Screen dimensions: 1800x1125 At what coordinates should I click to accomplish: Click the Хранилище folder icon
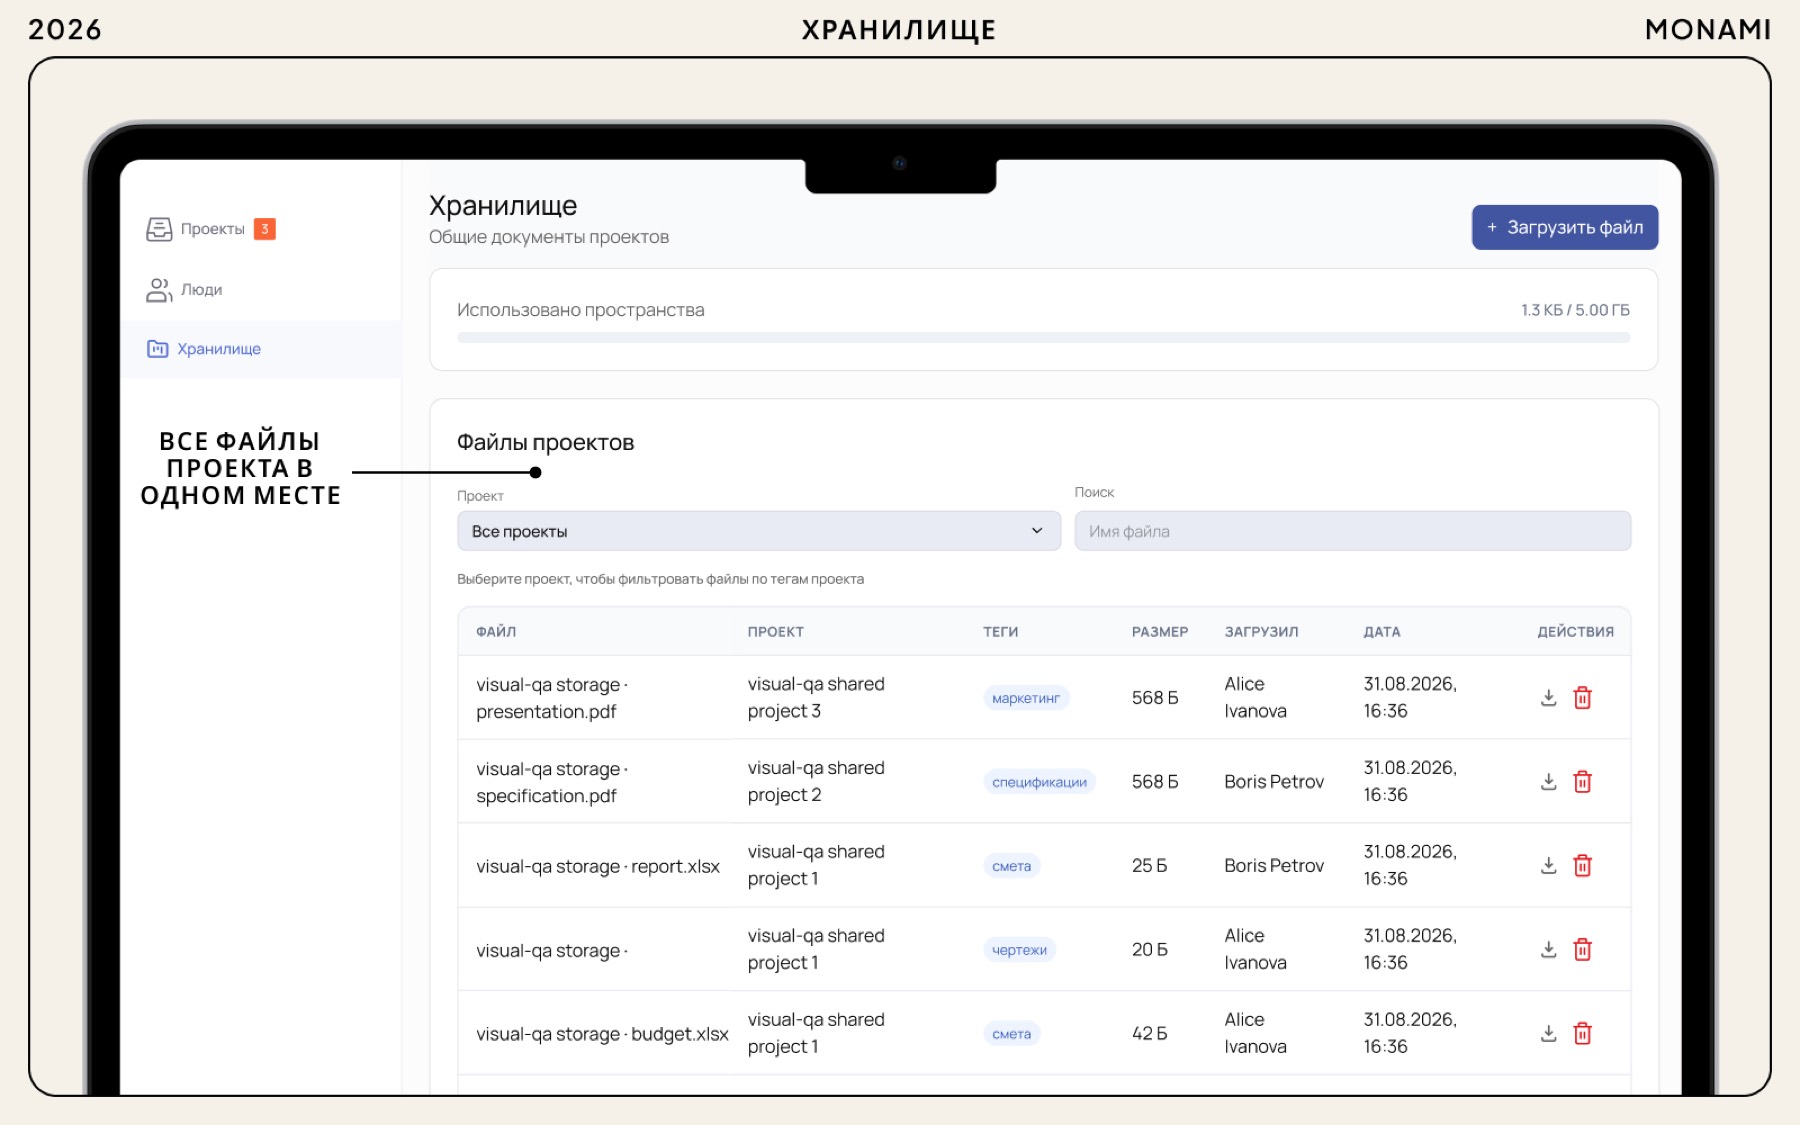[x=157, y=349]
